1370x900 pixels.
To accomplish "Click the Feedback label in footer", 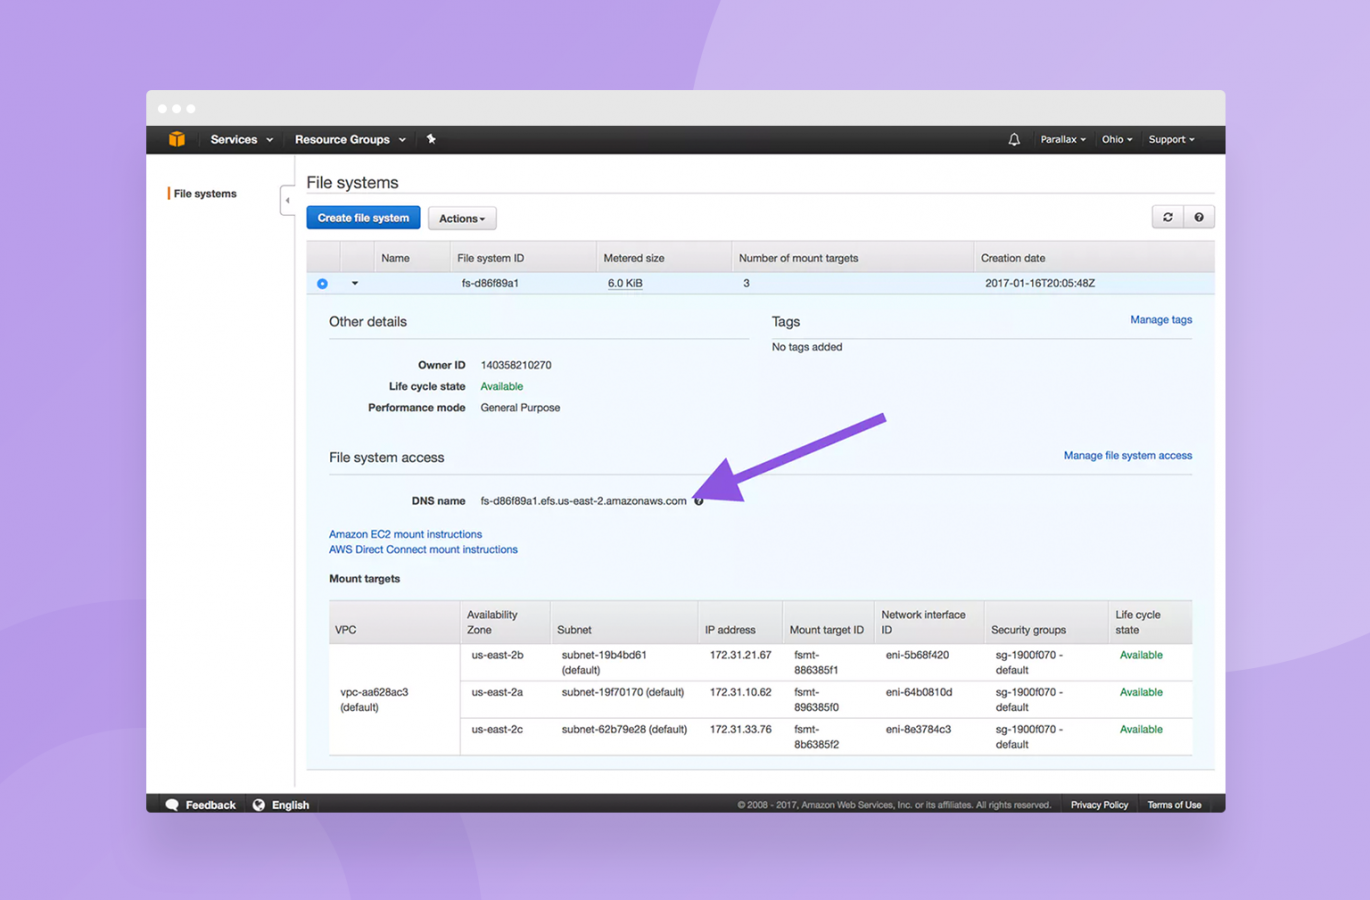I will coord(210,805).
